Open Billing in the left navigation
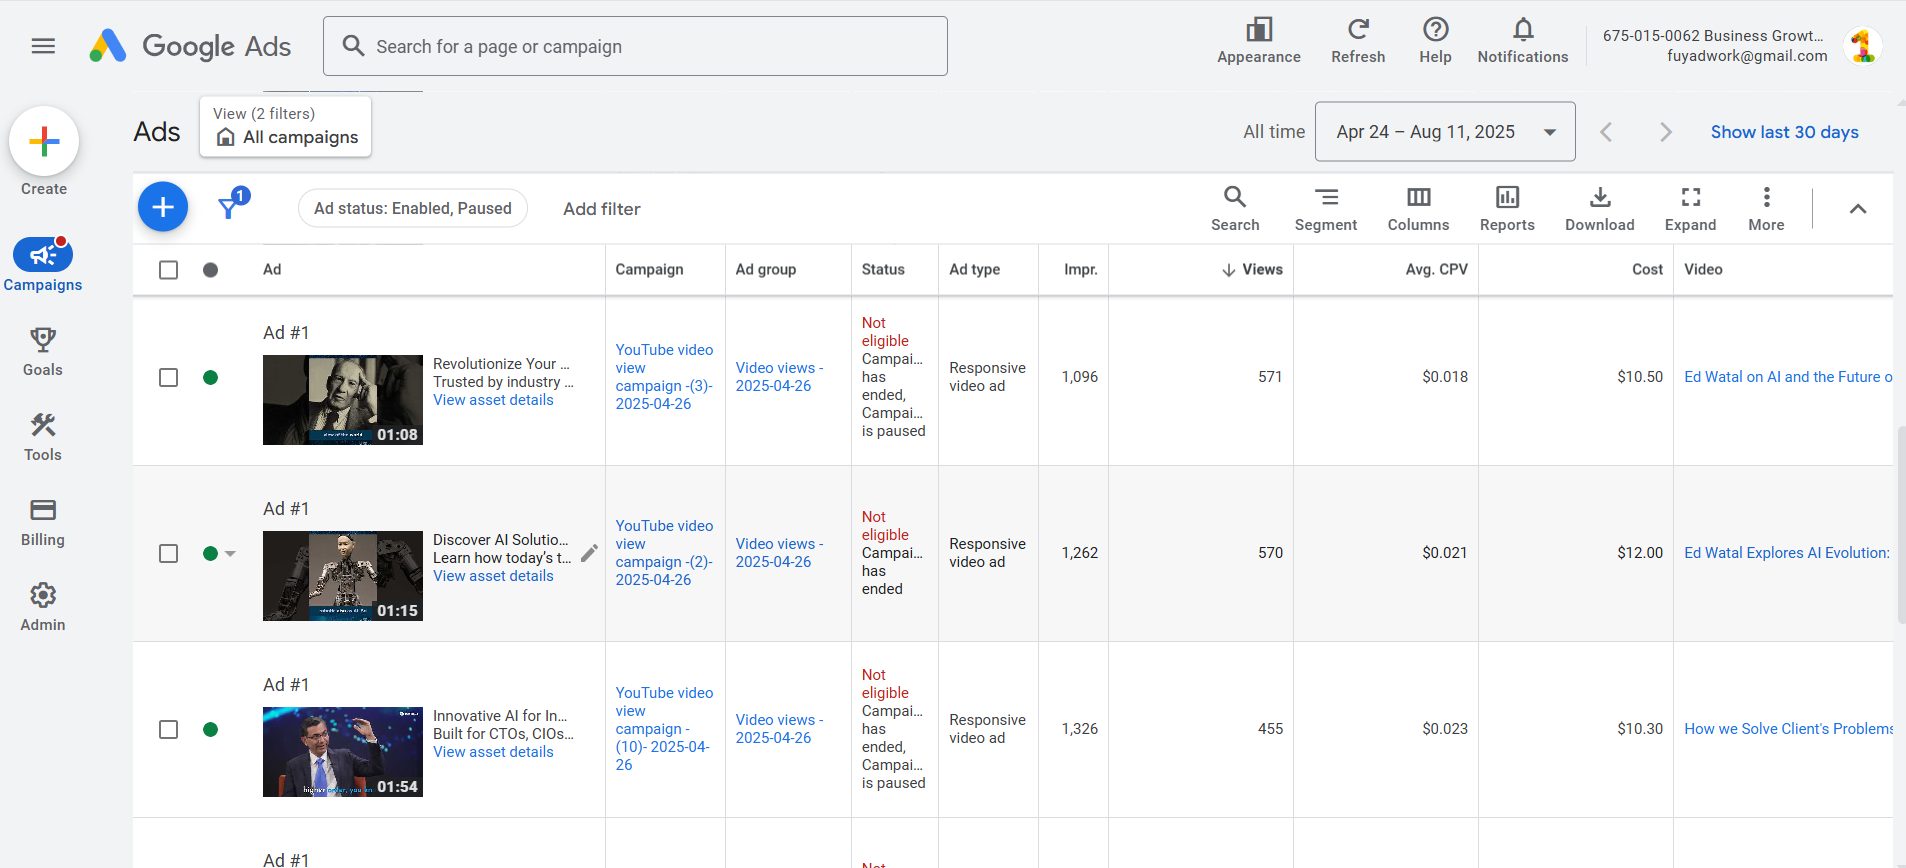1906x868 pixels. pyautogui.click(x=43, y=522)
